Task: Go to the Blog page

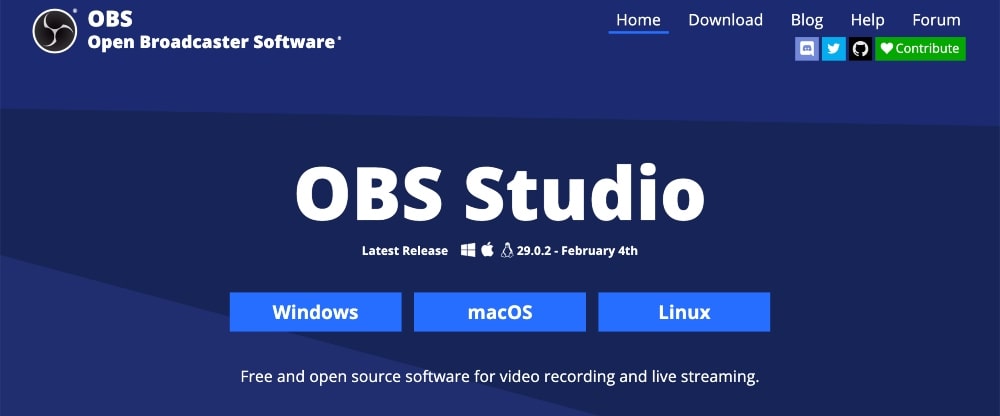Action: coord(807,20)
